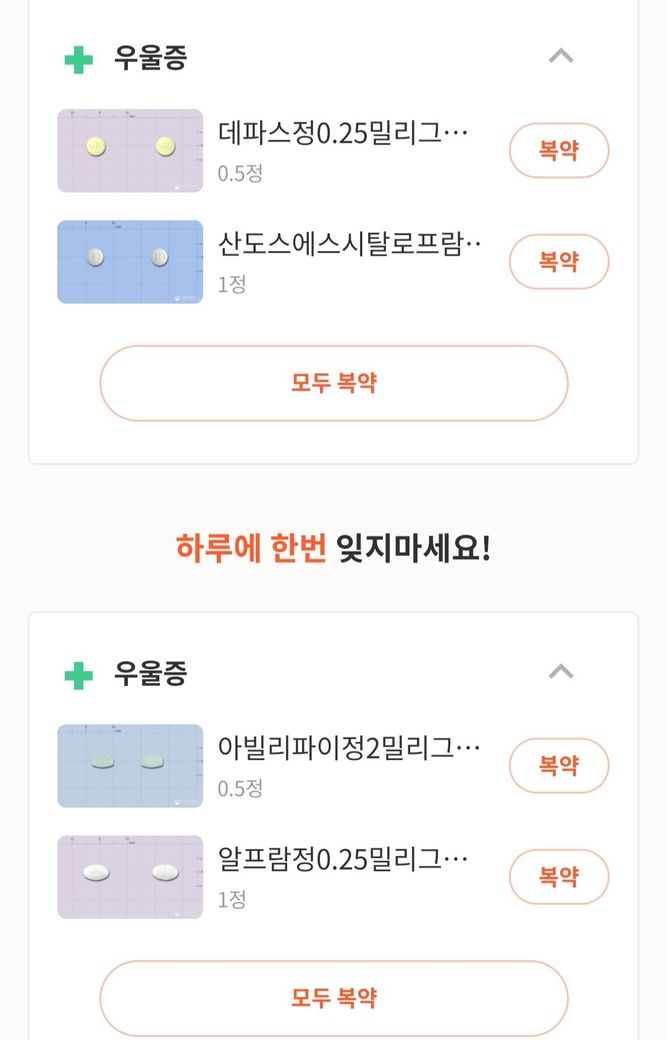Click green plus icon of 데파스정 group
The image size is (667, 1040).
coord(78,59)
